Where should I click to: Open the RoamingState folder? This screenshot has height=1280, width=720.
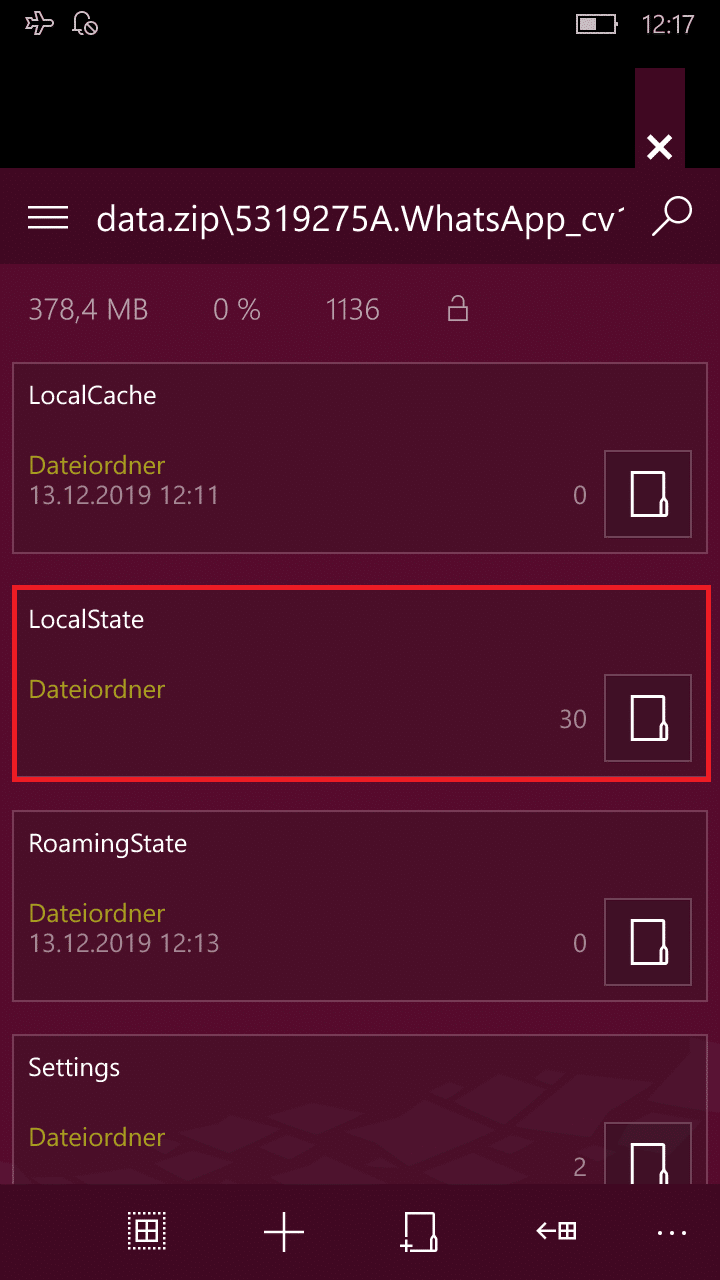click(x=360, y=906)
